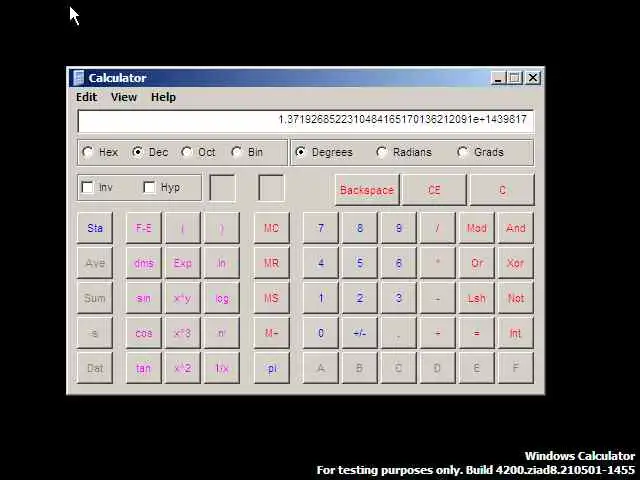Open the Help menu
Screen dimensions: 640x480
163,97
